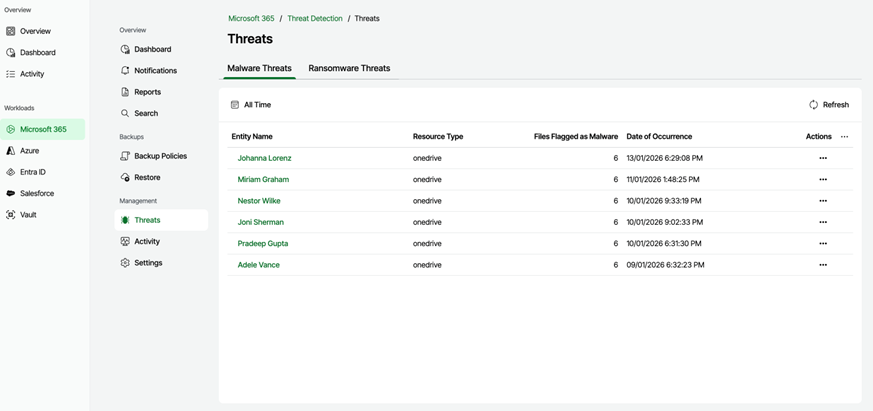Screen dimensions: 873x411
Task: Click the date 09/01/2026 6:32:23 PM
Action: click(x=665, y=265)
